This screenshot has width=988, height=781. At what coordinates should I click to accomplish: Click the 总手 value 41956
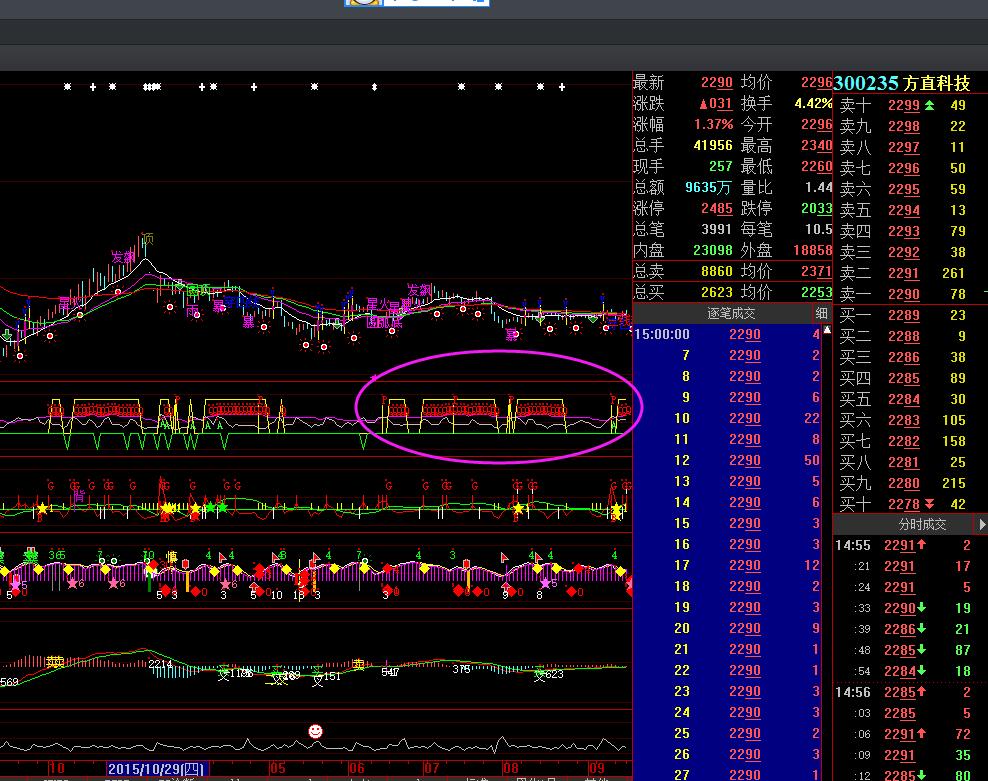713,145
